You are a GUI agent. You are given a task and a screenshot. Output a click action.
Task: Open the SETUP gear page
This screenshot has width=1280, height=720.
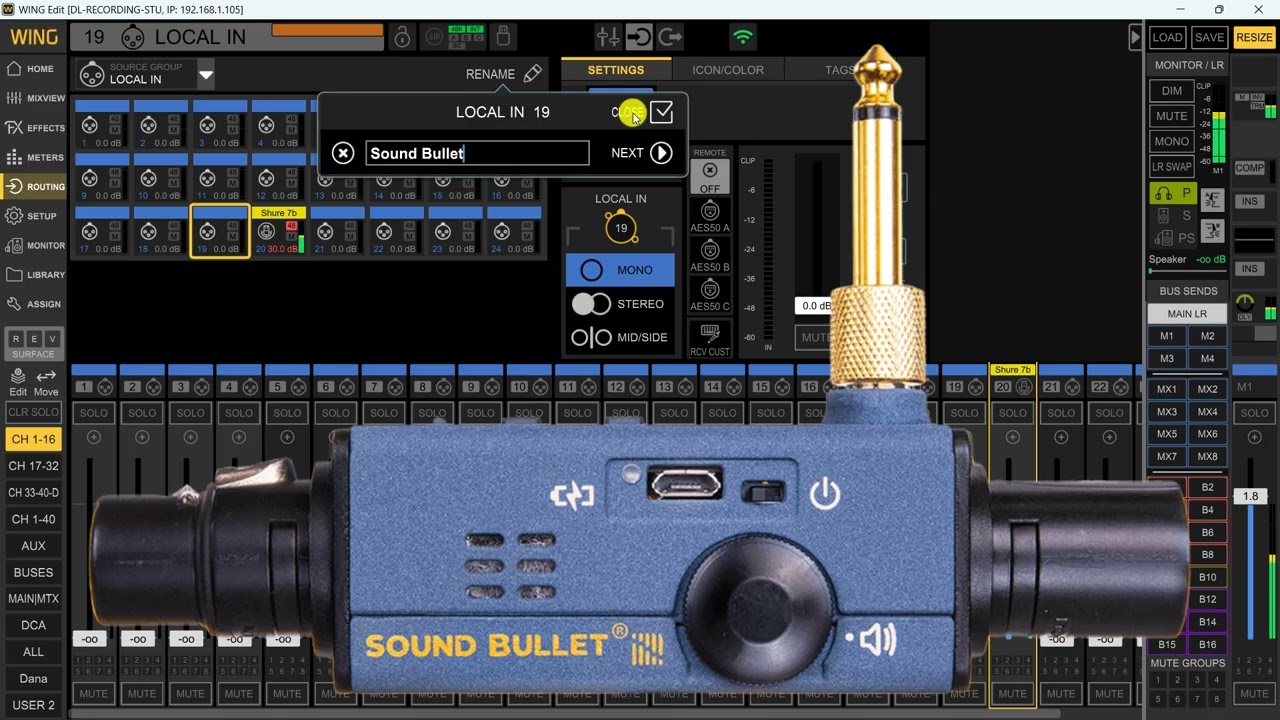32,216
